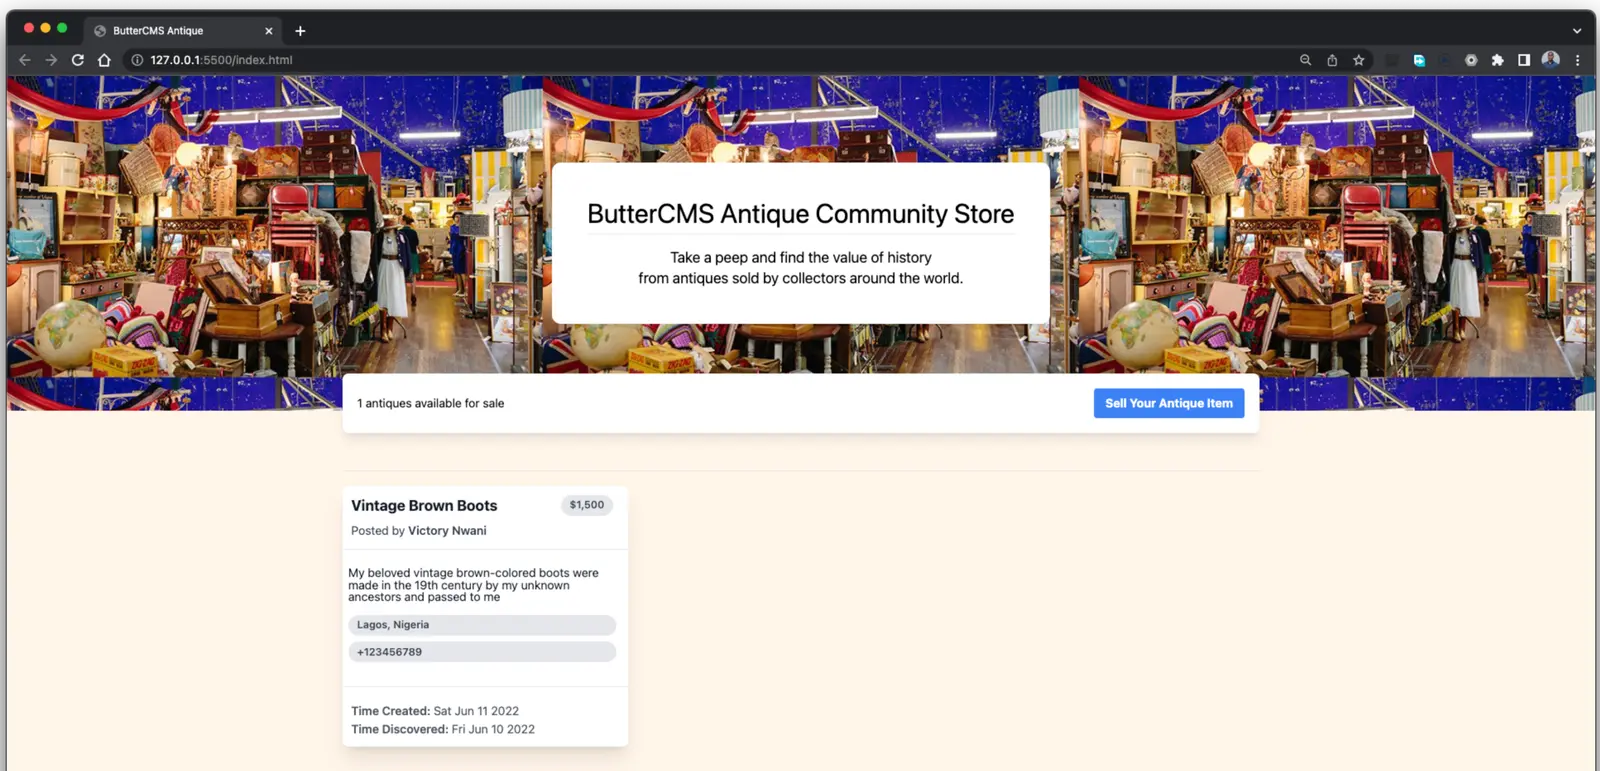The width and height of the screenshot is (1600, 771).
Task: Share this page using the share icon
Action: (1332, 60)
